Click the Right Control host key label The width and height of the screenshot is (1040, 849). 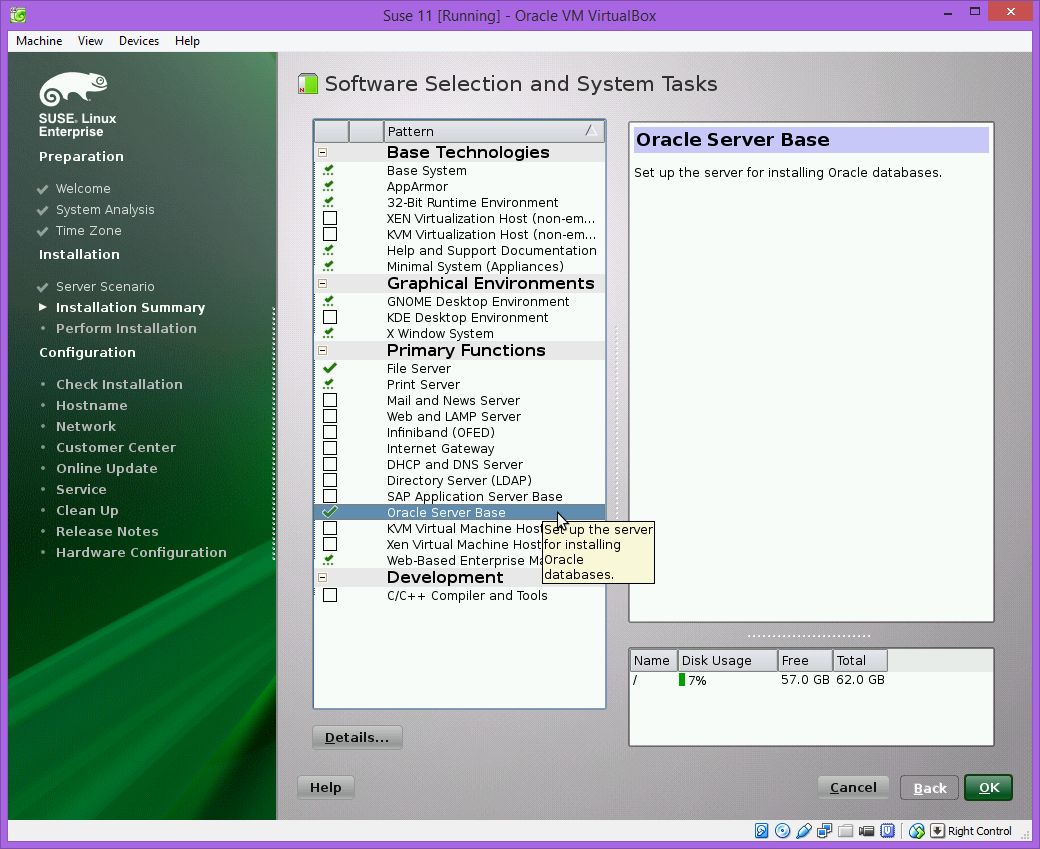tap(980, 831)
